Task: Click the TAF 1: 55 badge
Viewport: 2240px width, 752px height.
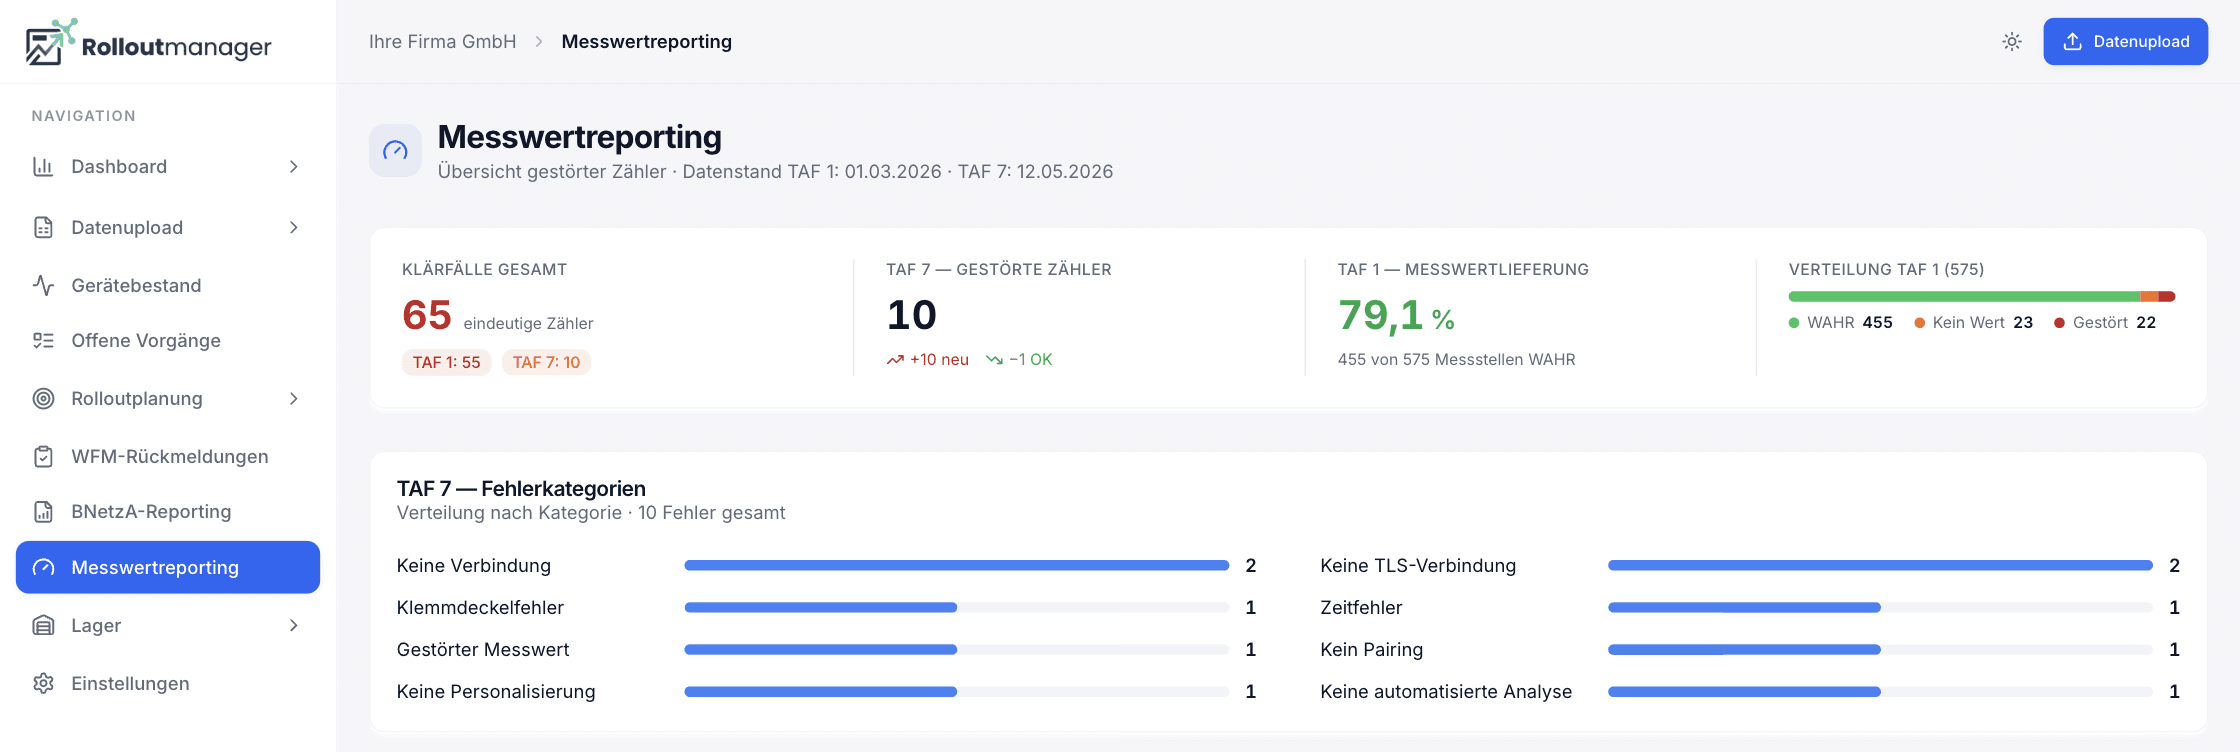Action: [x=446, y=362]
